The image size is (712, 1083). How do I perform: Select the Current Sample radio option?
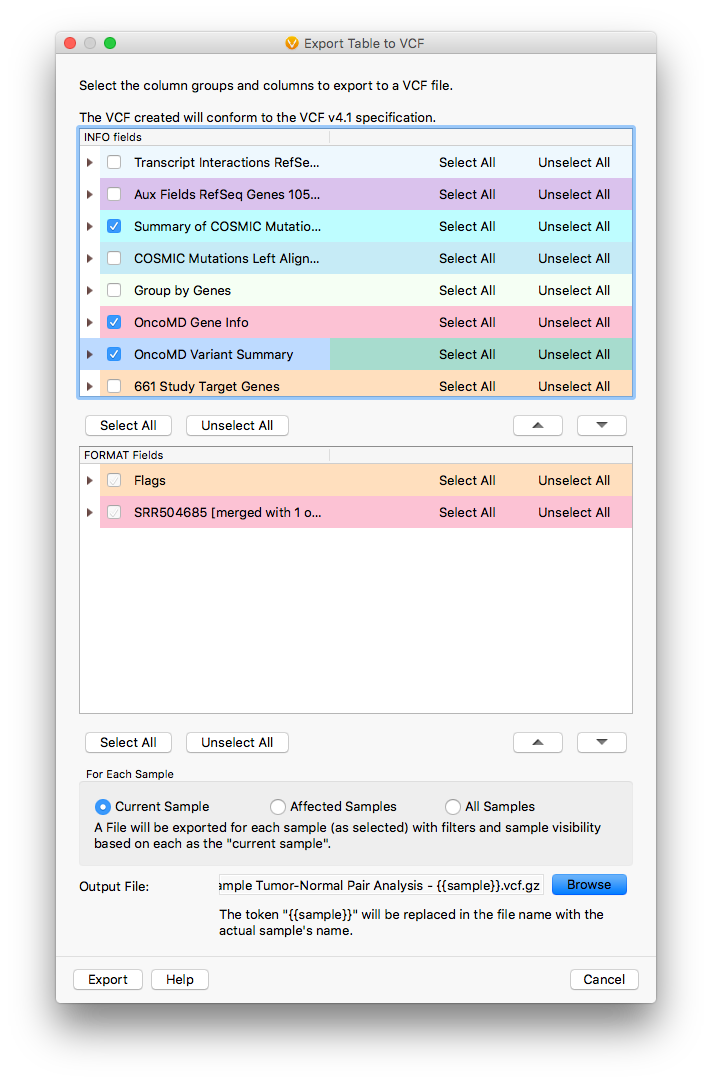pyautogui.click(x=102, y=807)
